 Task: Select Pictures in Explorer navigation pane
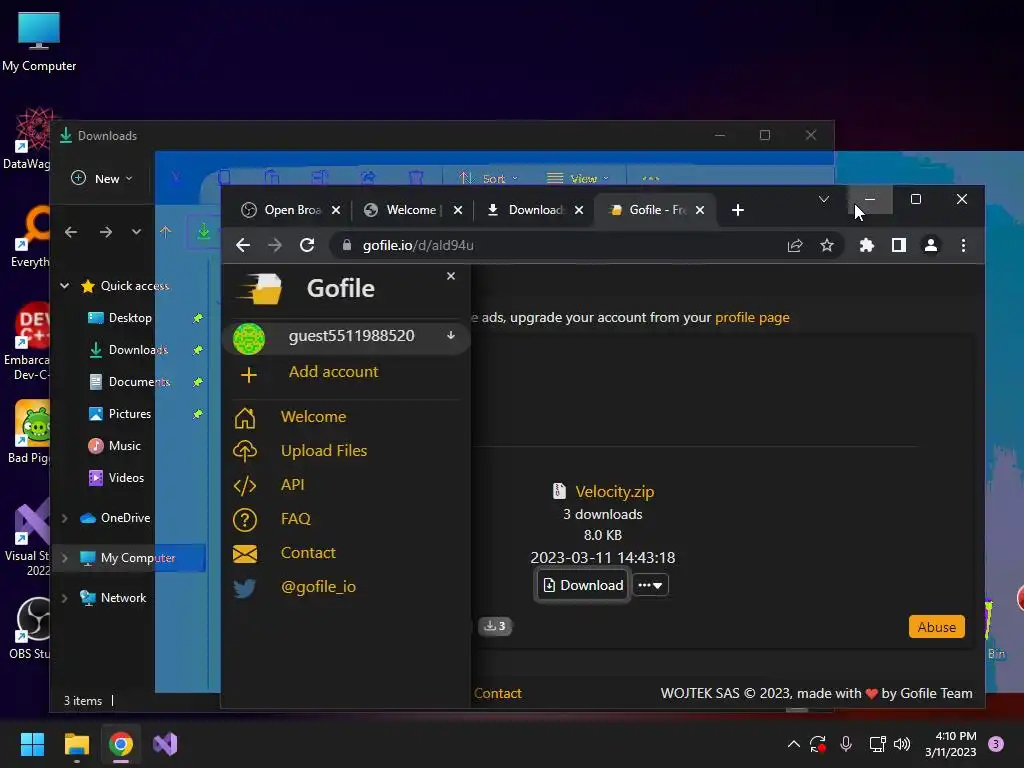(129, 414)
